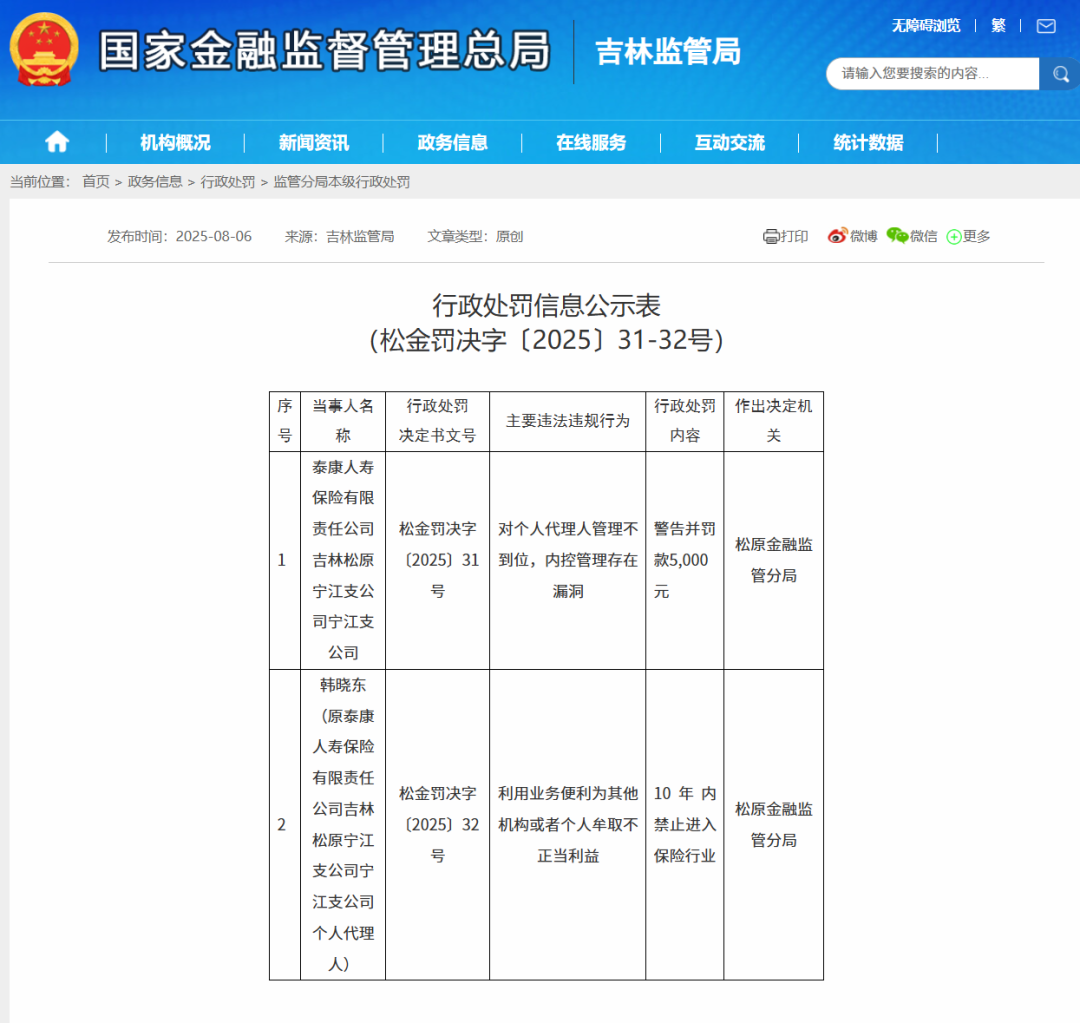Click the publish date 2025-08-06
Screen dimensions: 1080x1023
point(214,236)
